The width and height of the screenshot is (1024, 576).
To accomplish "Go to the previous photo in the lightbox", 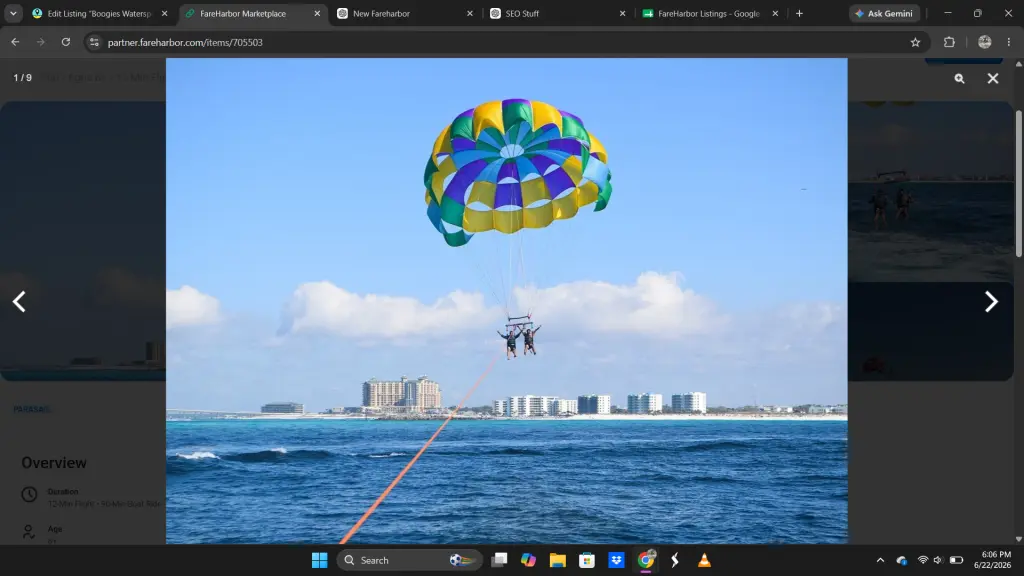I will pyautogui.click(x=20, y=302).
